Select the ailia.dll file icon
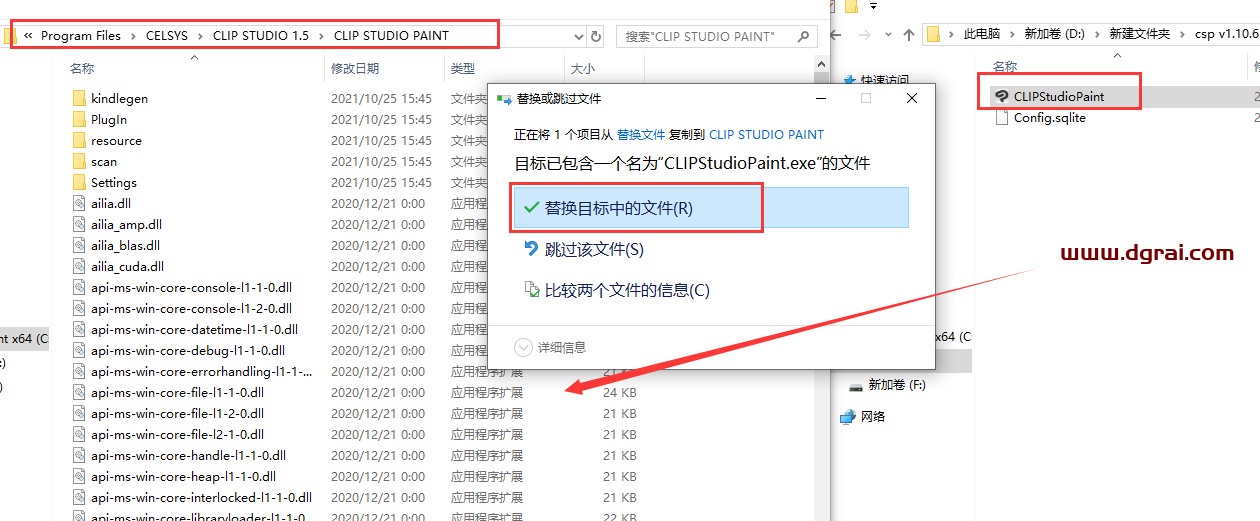 (80, 204)
